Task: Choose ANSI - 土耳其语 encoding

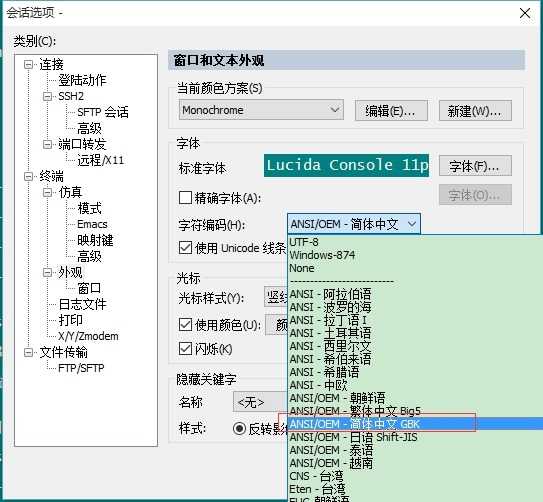Action: [415, 333]
